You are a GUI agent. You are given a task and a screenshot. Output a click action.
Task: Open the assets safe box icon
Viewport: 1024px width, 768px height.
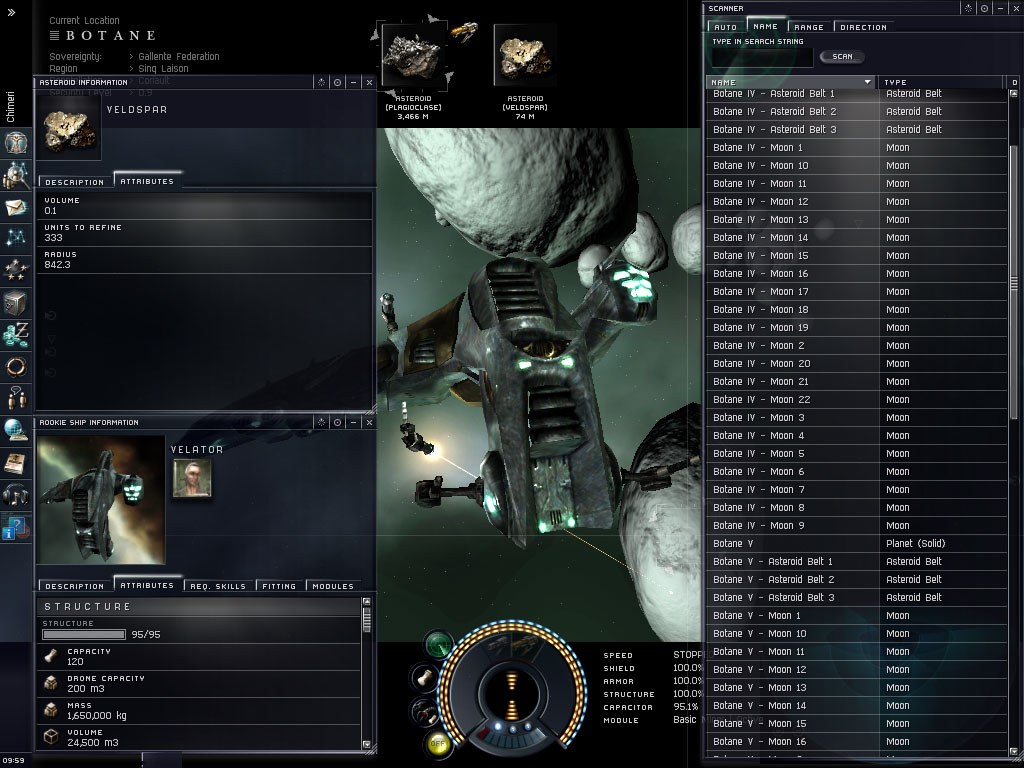(16, 303)
